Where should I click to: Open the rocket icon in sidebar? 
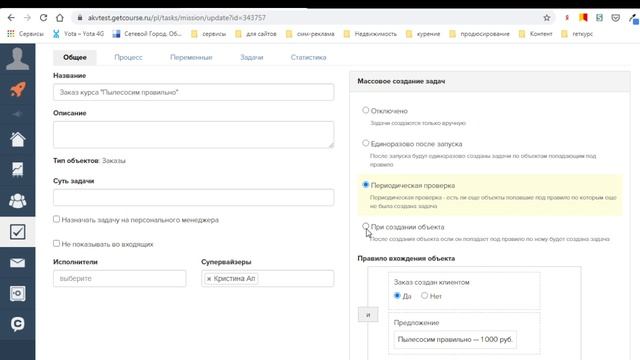18,89
